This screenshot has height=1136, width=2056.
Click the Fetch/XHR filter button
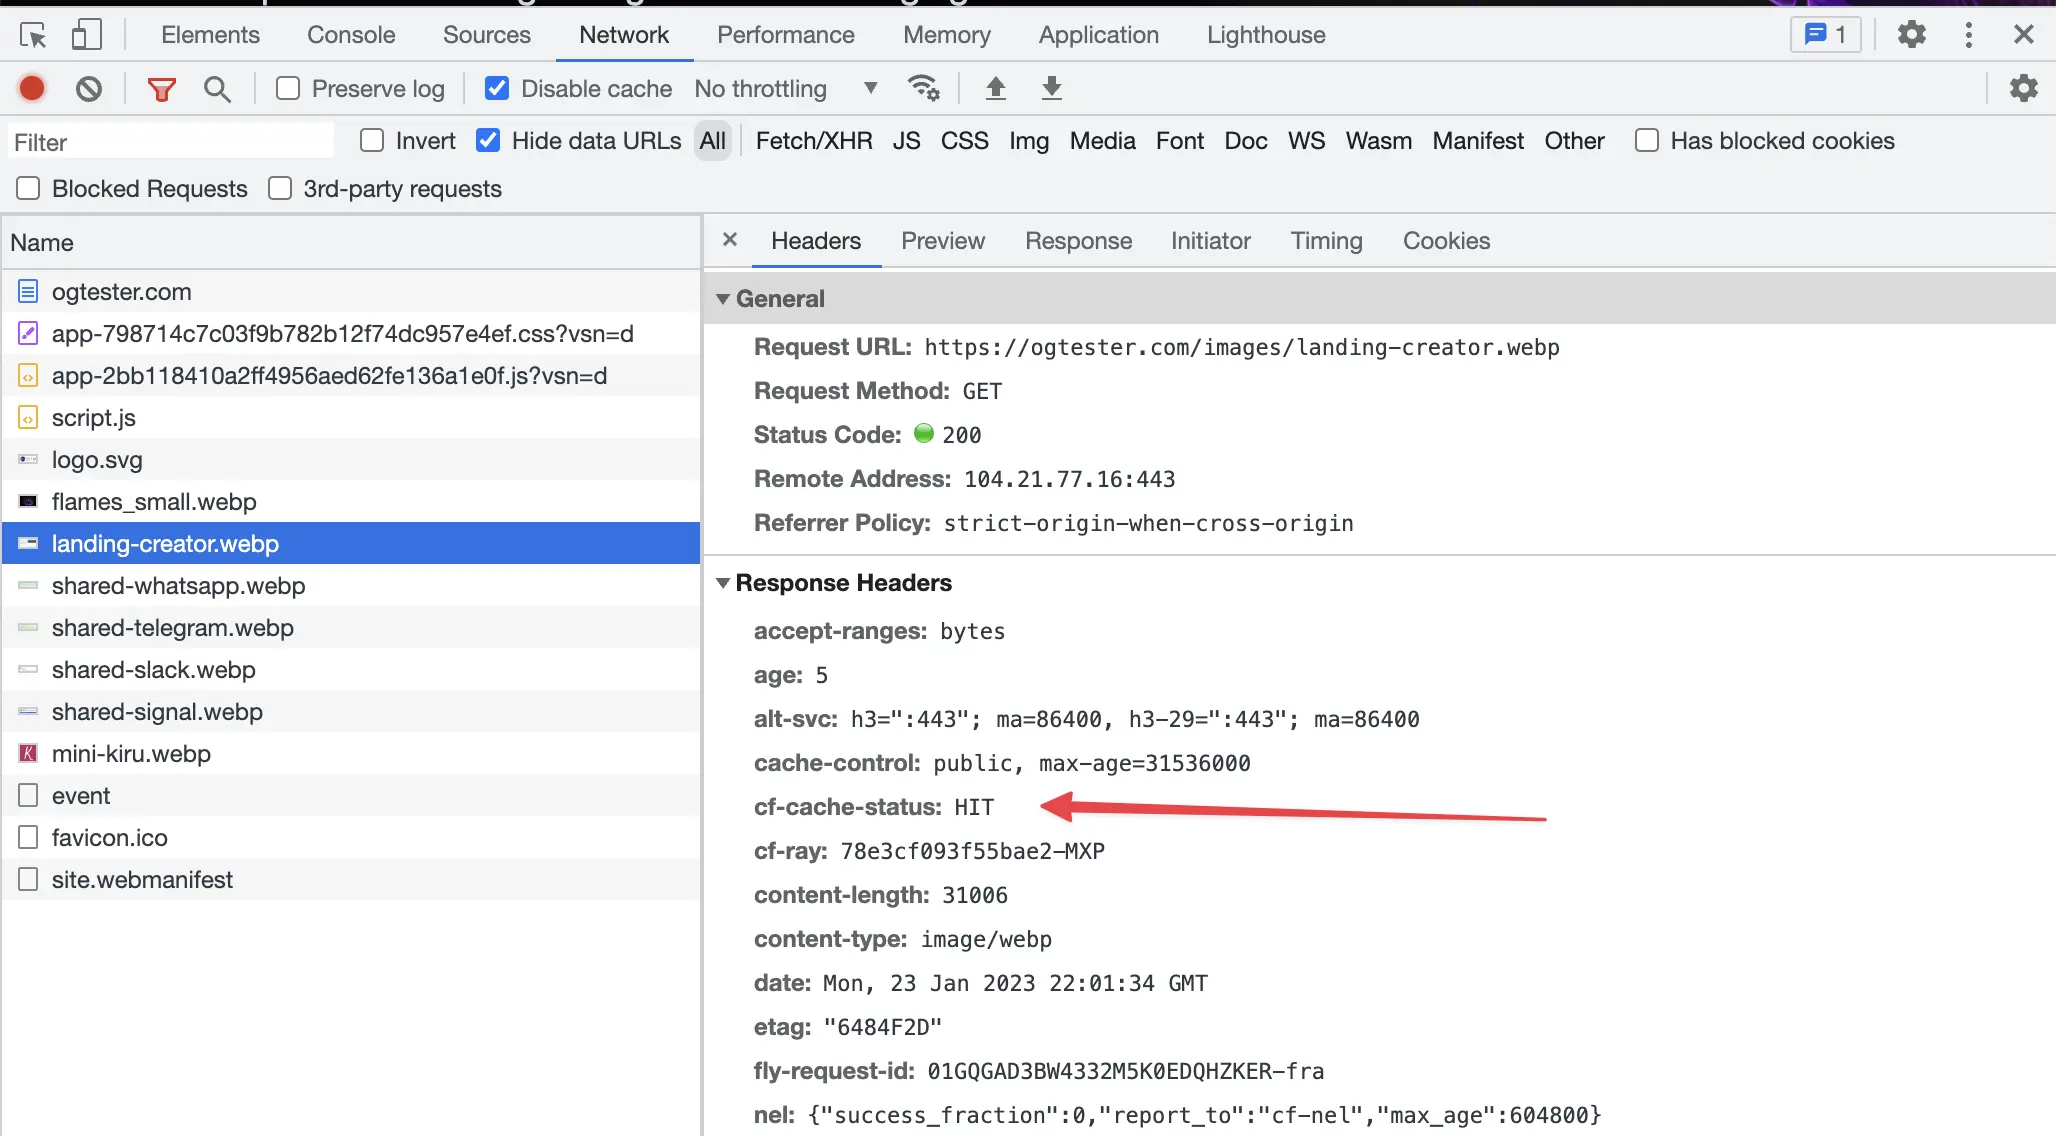tap(813, 140)
